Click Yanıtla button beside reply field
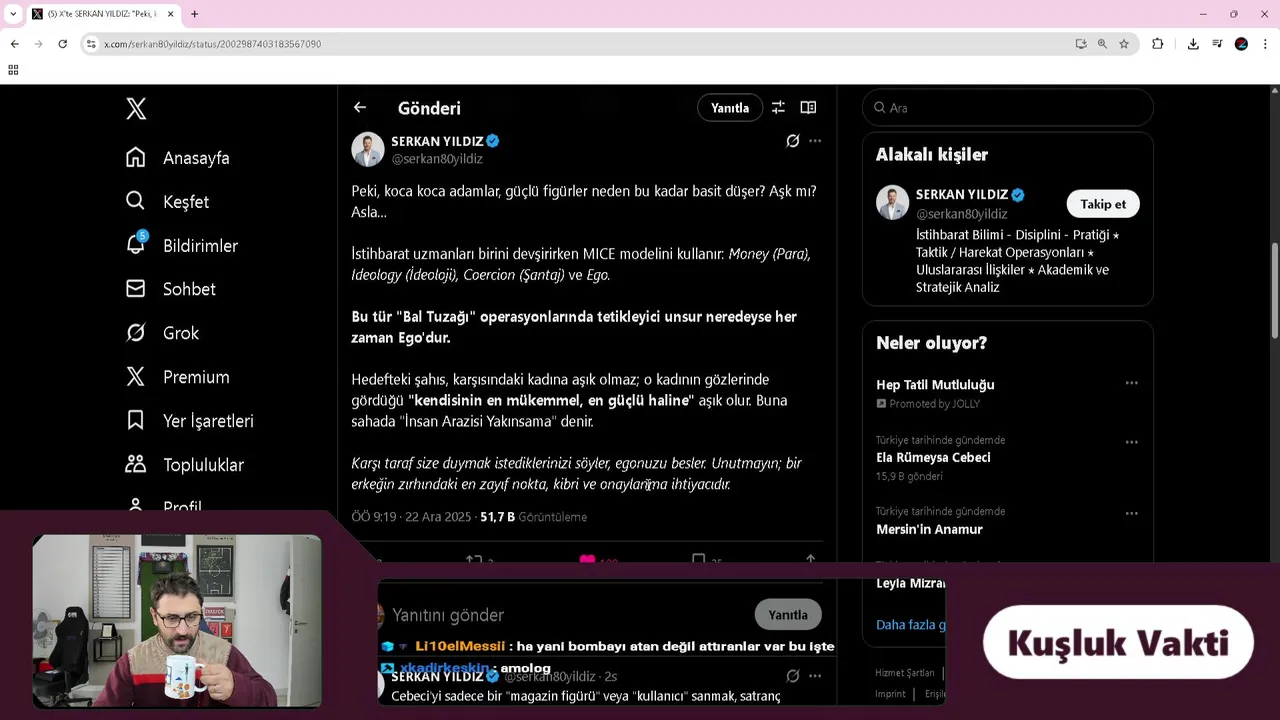This screenshot has height=720, width=1280. (788, 615)
